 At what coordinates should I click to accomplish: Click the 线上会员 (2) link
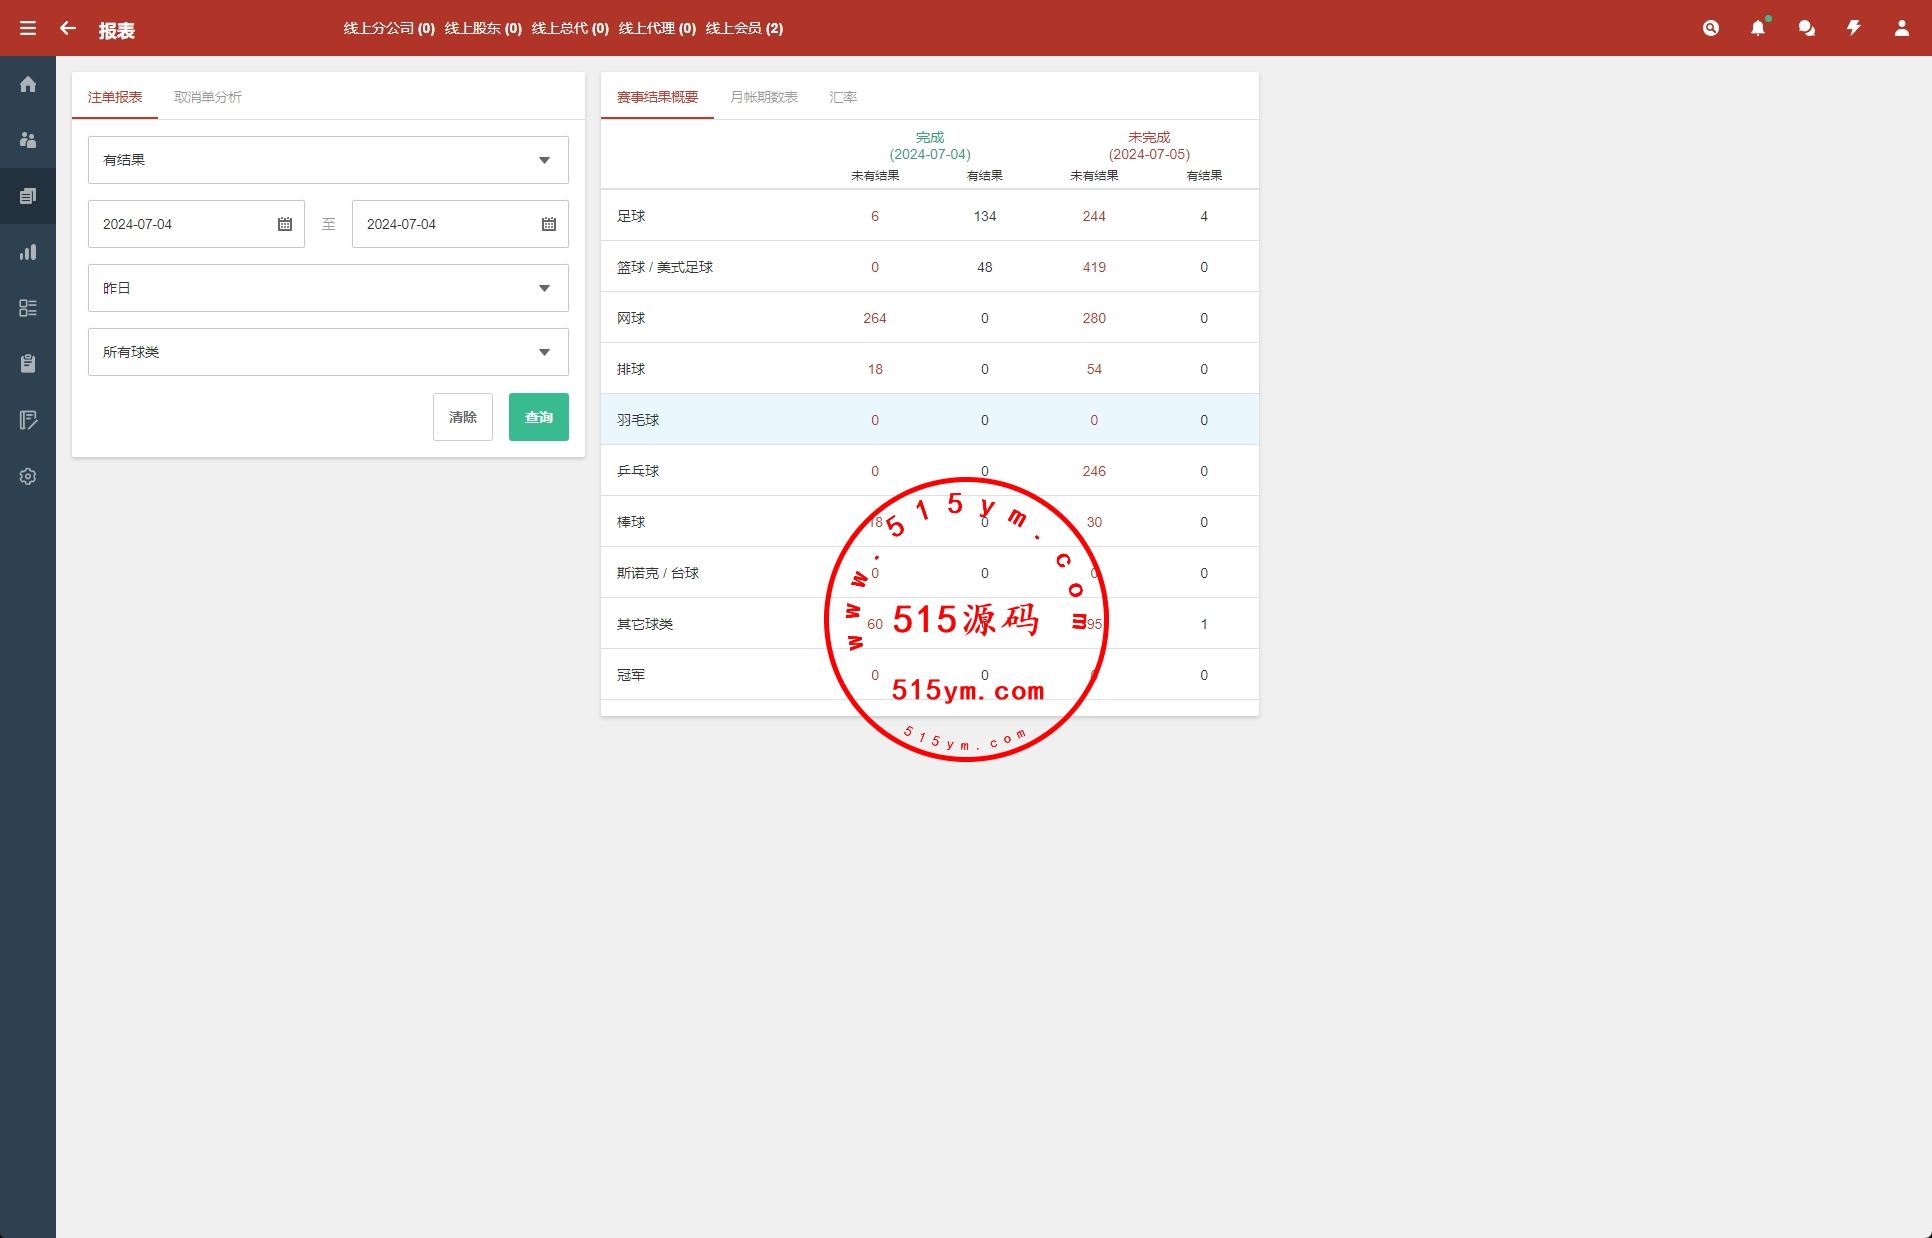click(744, 28)
